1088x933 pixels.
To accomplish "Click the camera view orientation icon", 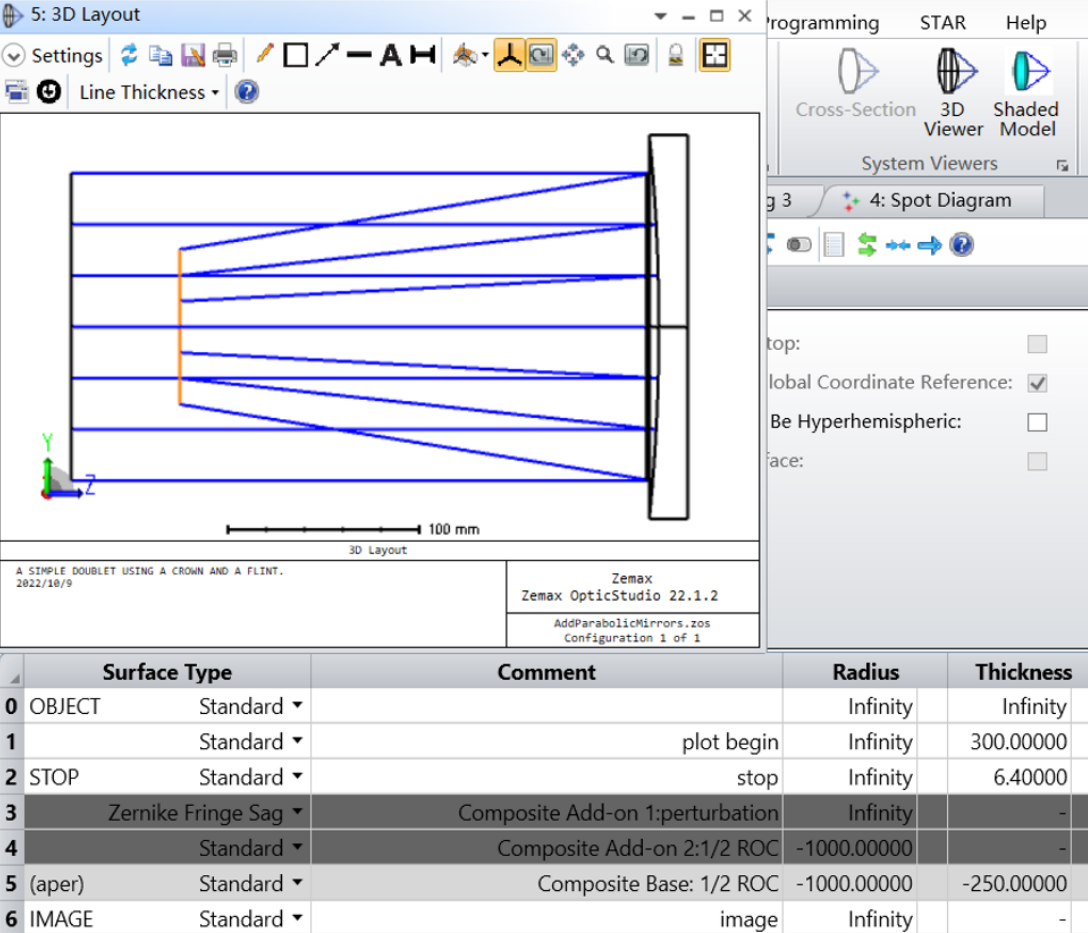I will tap(465, 55).
